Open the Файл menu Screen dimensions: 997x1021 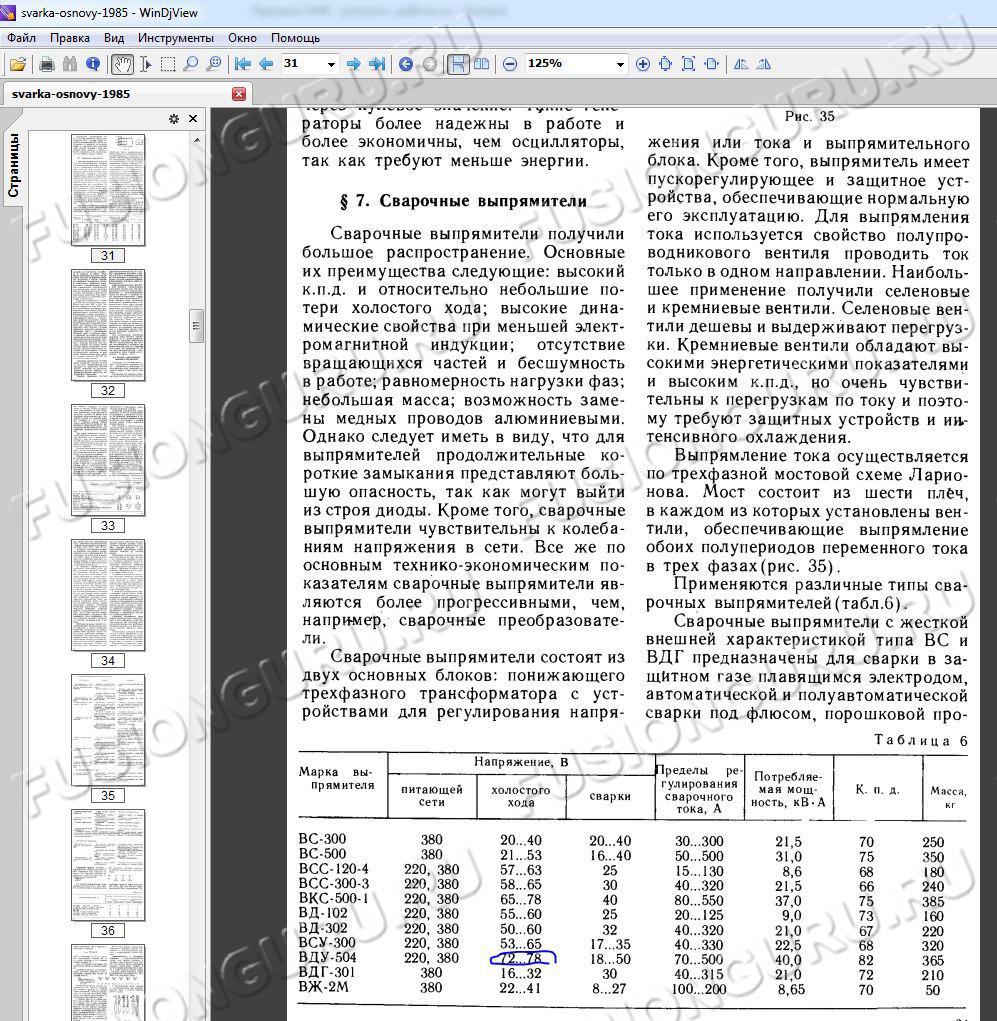point(21,38)
